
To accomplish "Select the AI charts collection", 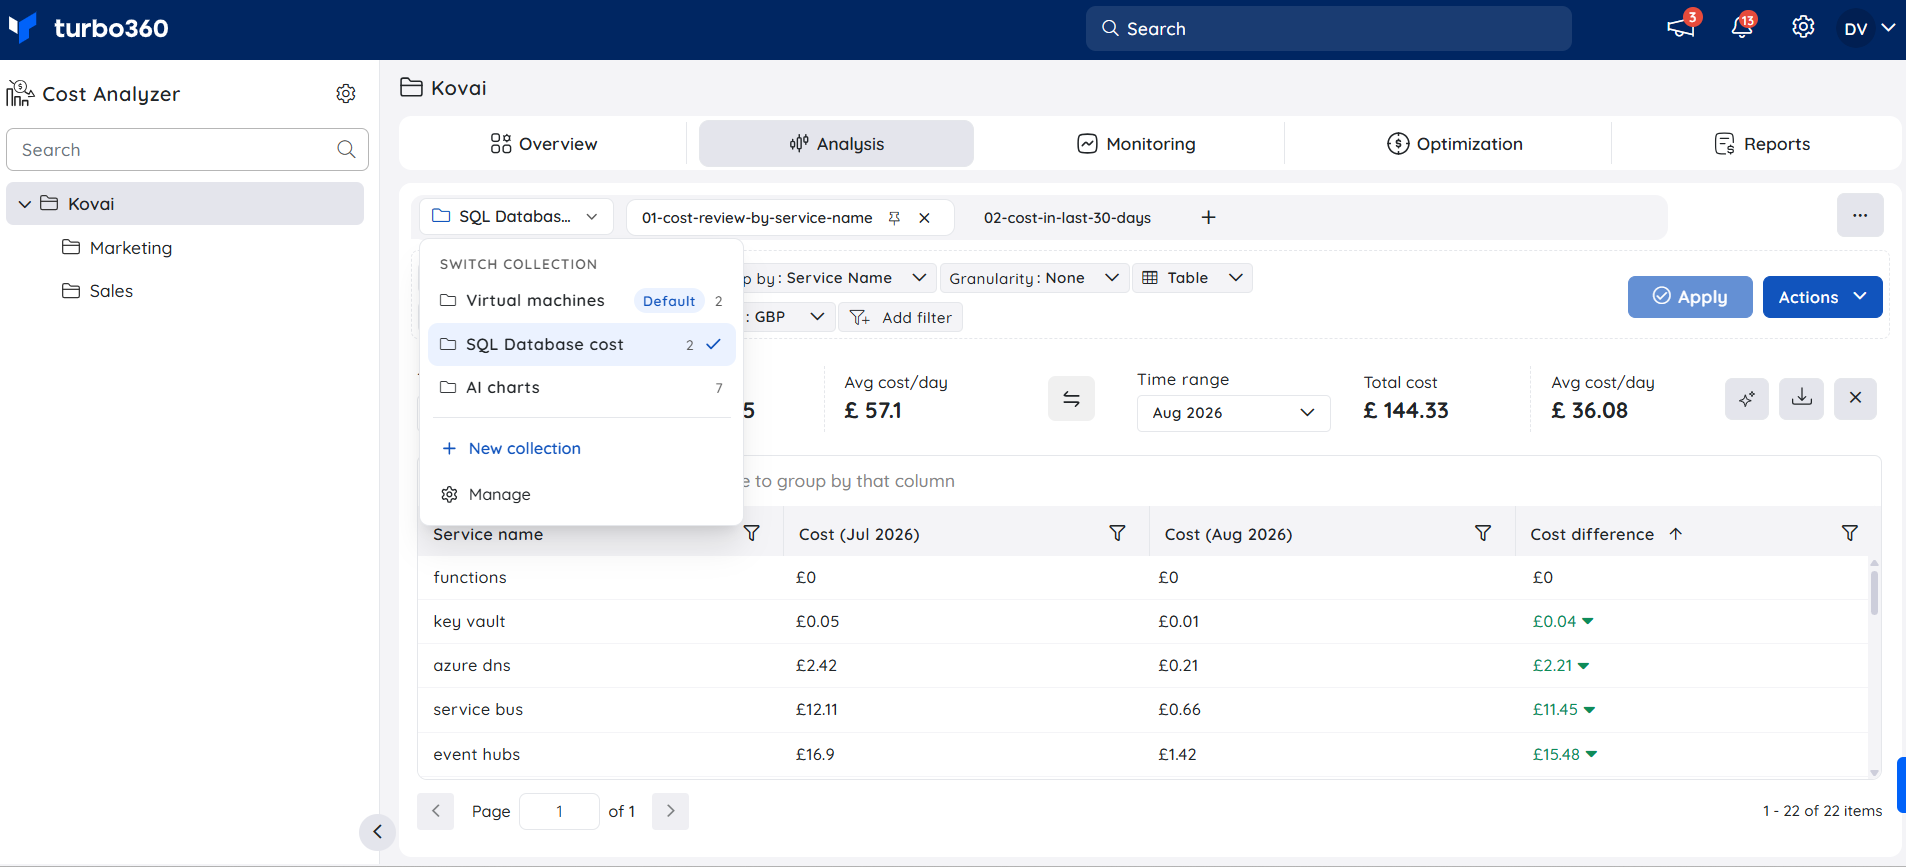I will click(x=581, y=388).
